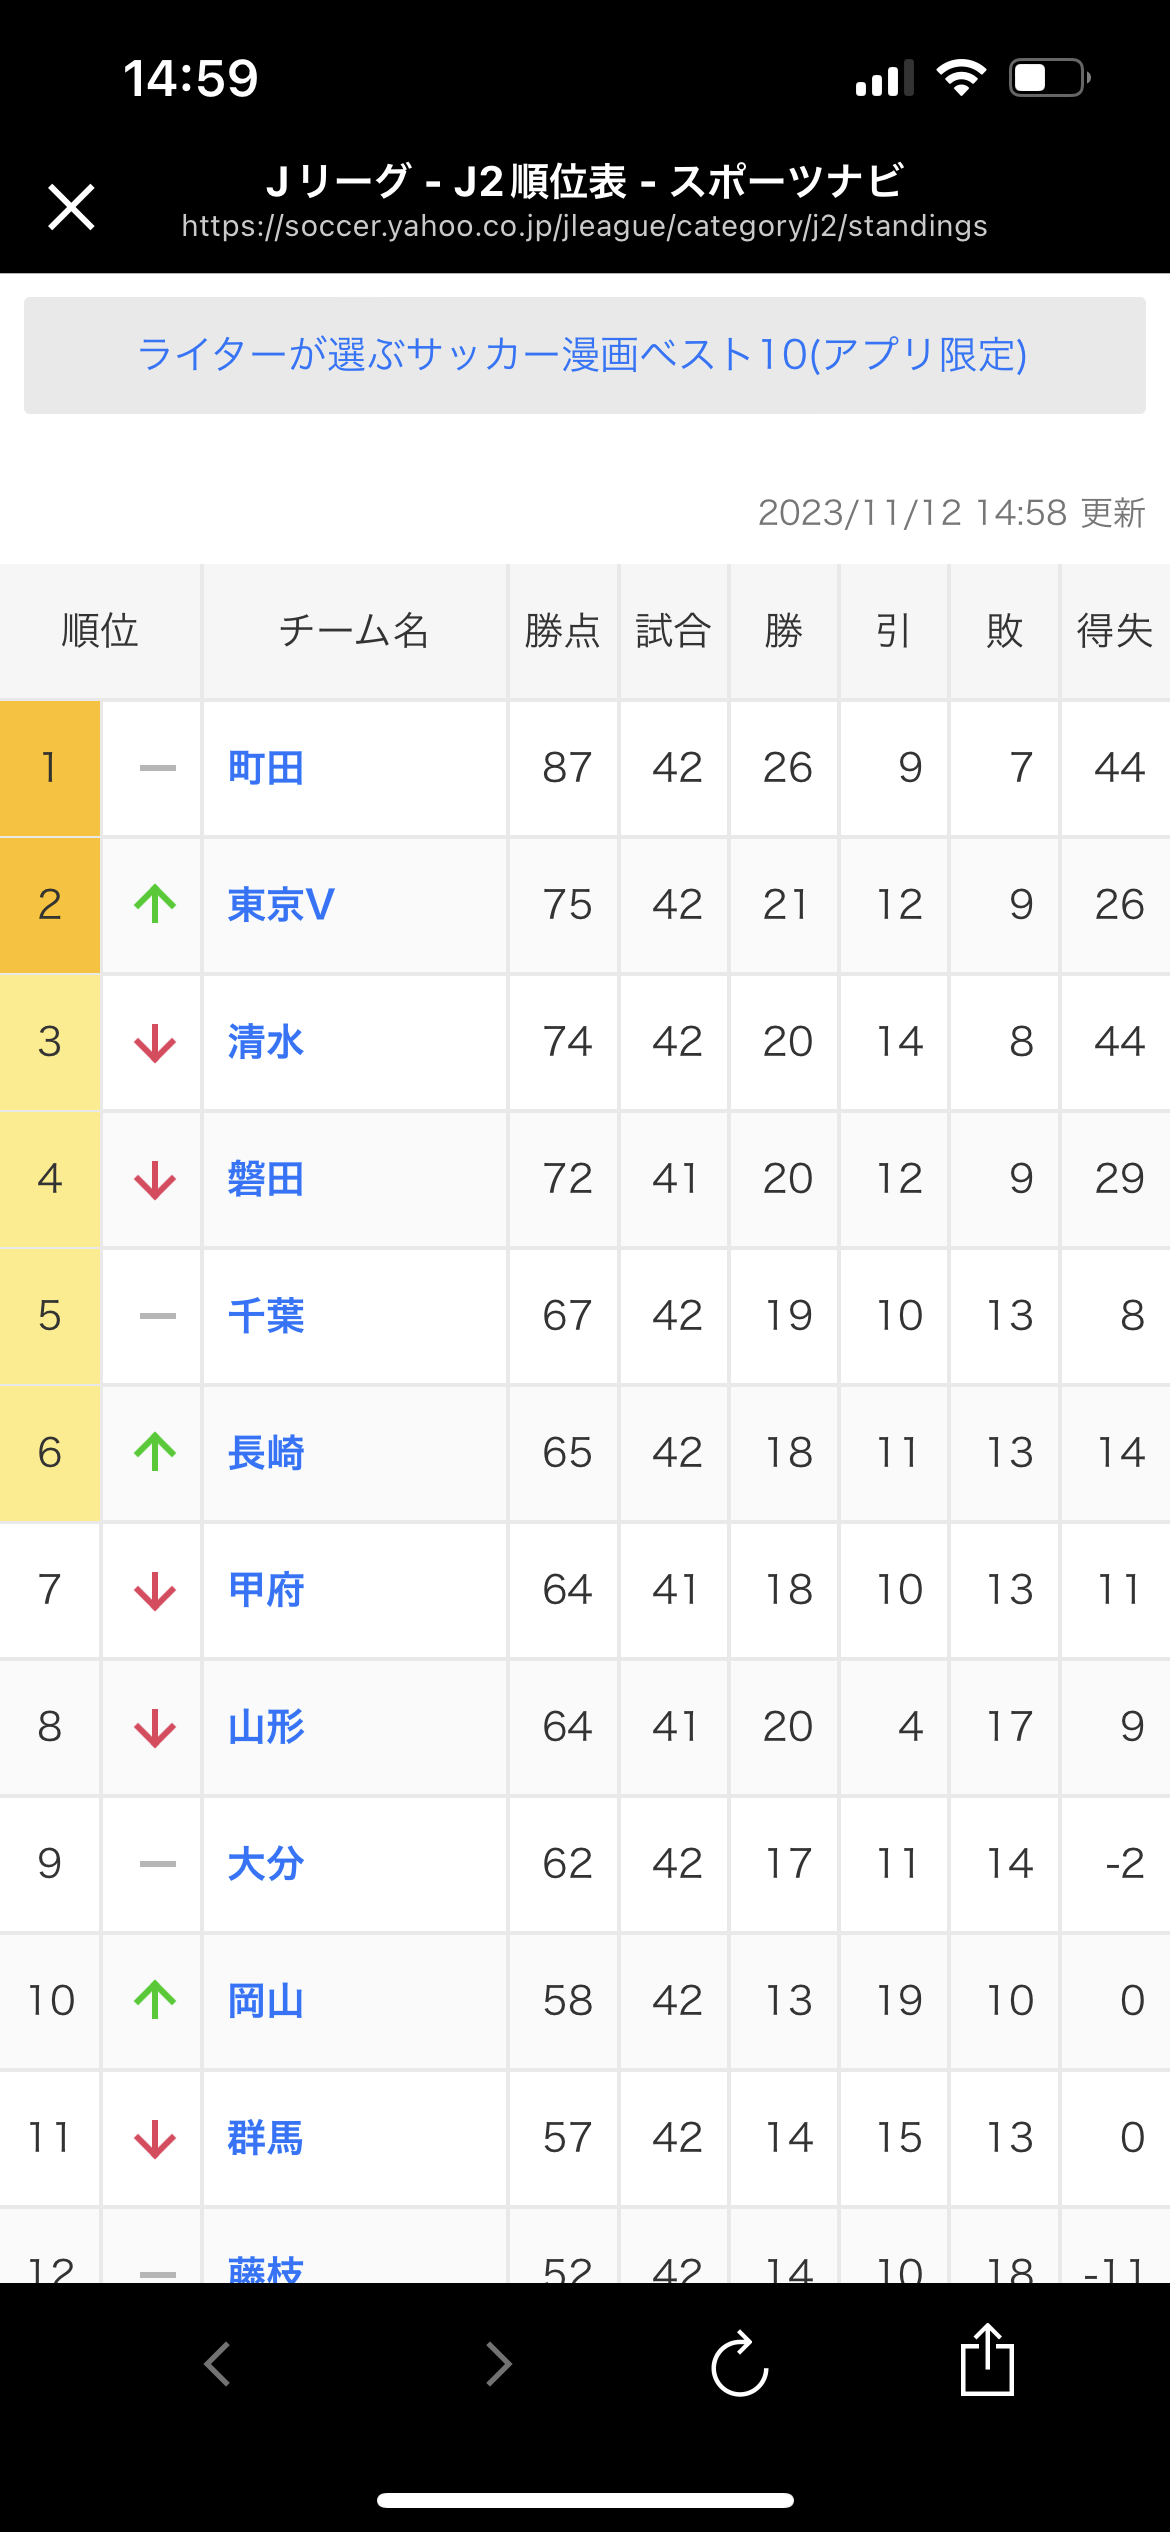Close the in-app browser with the X icon

point(71,207)
